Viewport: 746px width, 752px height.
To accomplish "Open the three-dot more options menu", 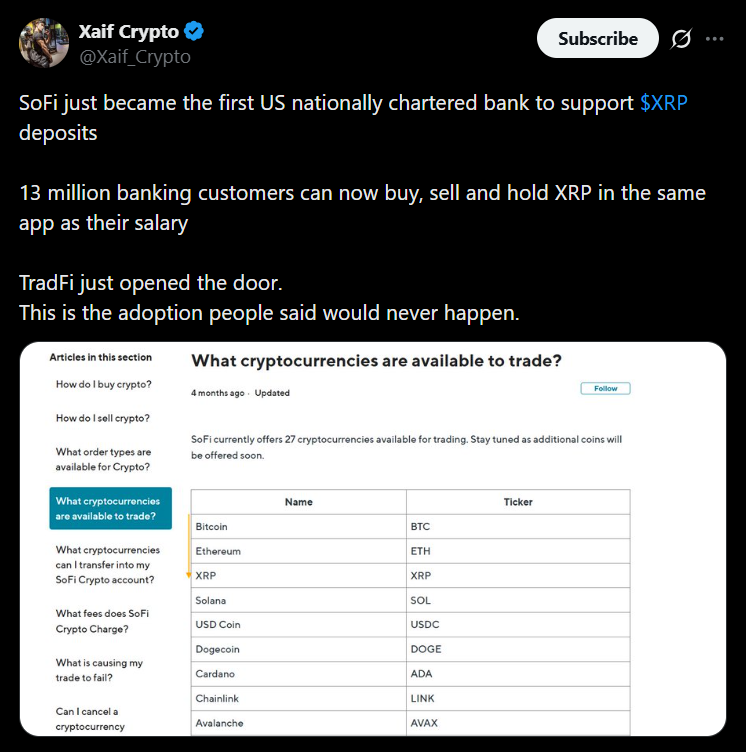I will pyautogui.click(x=714, y=39).
